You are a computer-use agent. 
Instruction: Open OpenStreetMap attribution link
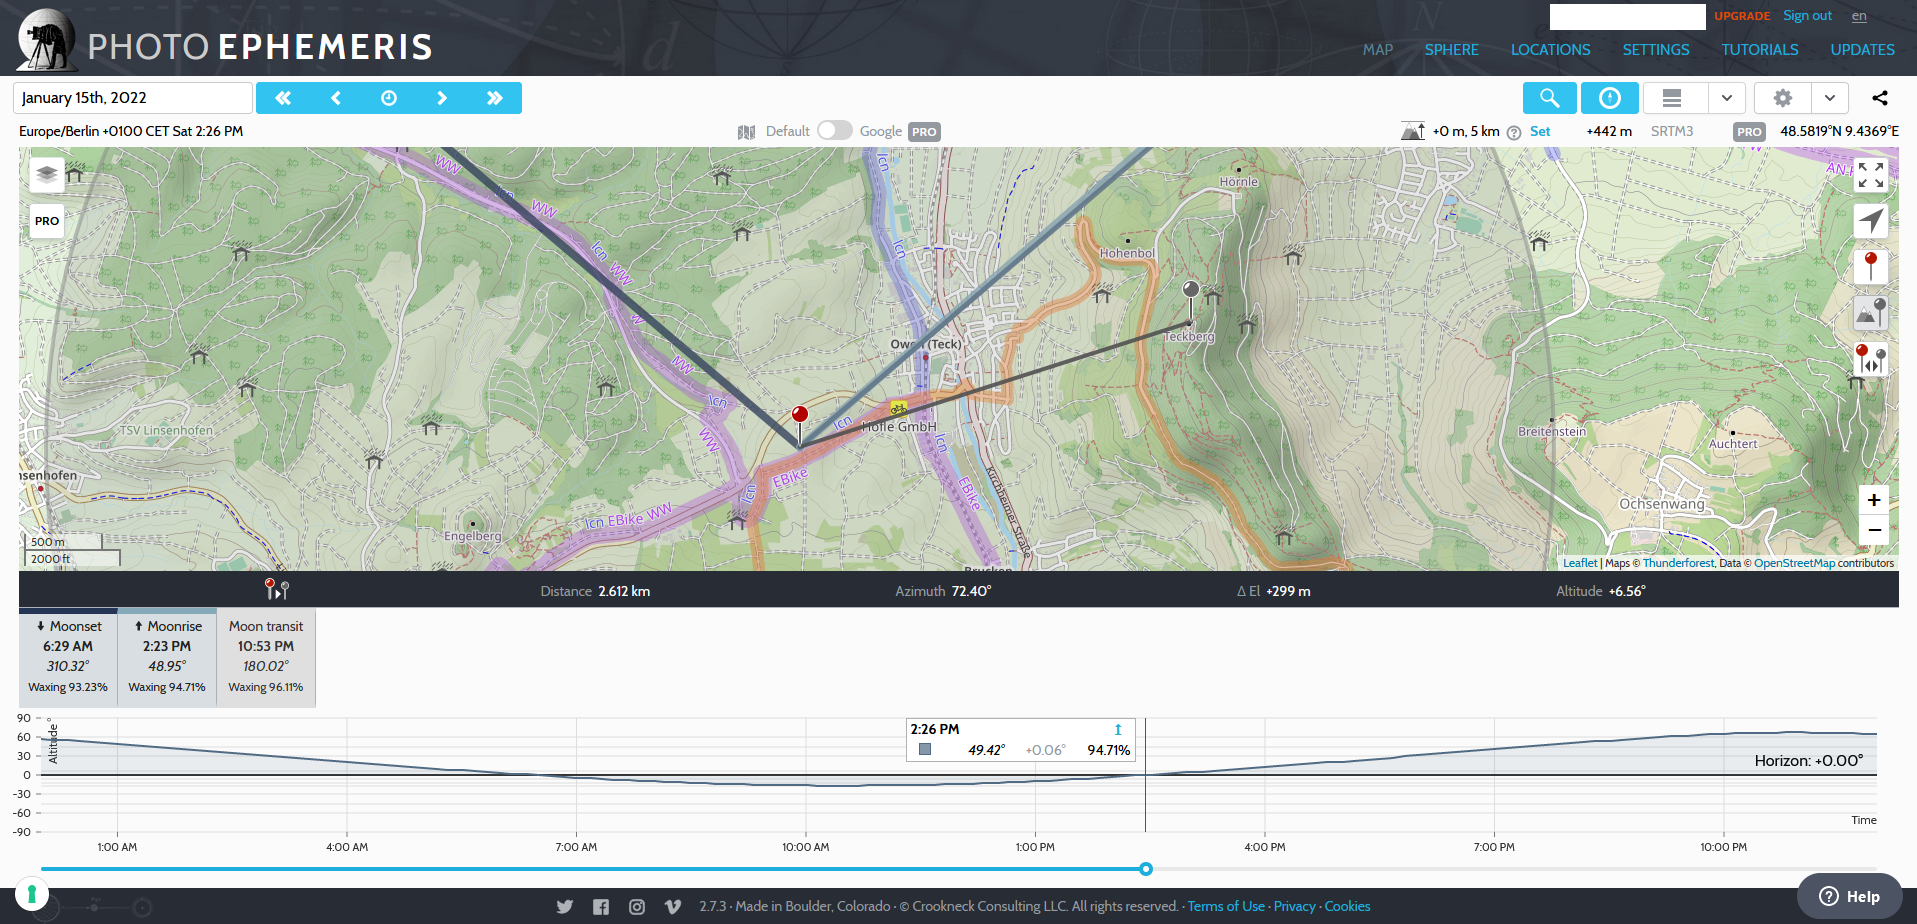pos(1794,563)
